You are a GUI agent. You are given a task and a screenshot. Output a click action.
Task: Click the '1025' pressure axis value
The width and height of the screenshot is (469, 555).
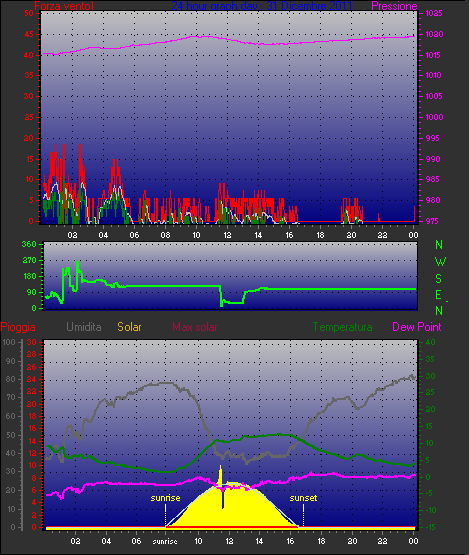point(434,13)
